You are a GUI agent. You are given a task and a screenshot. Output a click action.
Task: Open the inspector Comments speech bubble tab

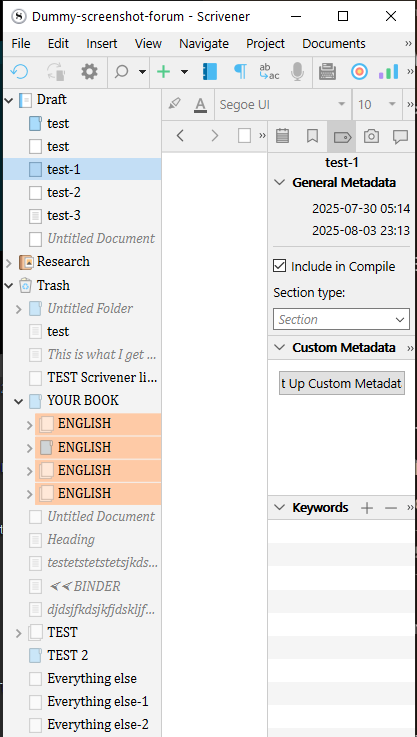(400, 136)
